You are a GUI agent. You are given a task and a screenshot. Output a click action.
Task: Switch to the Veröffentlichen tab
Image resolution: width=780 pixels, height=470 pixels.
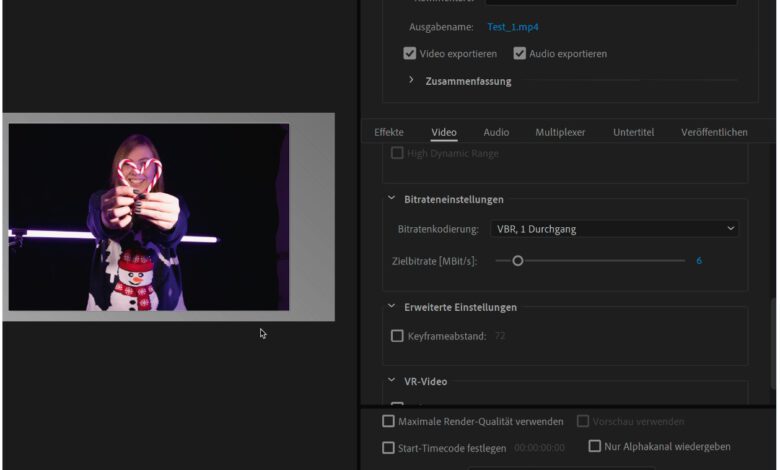tap(714, 132)
